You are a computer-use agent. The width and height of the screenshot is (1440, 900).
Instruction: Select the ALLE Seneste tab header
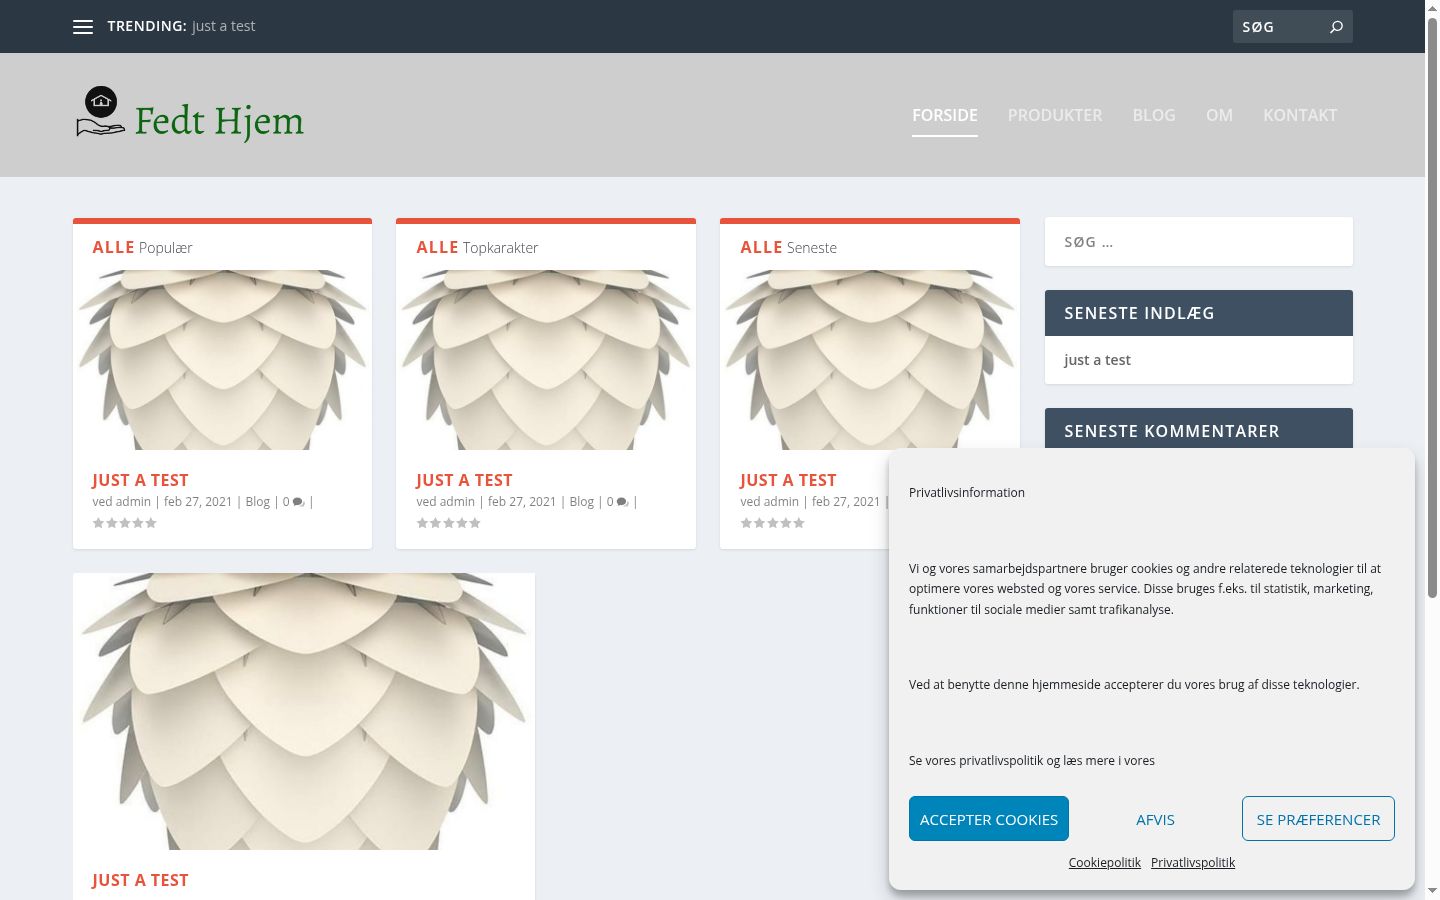point(788,247)
